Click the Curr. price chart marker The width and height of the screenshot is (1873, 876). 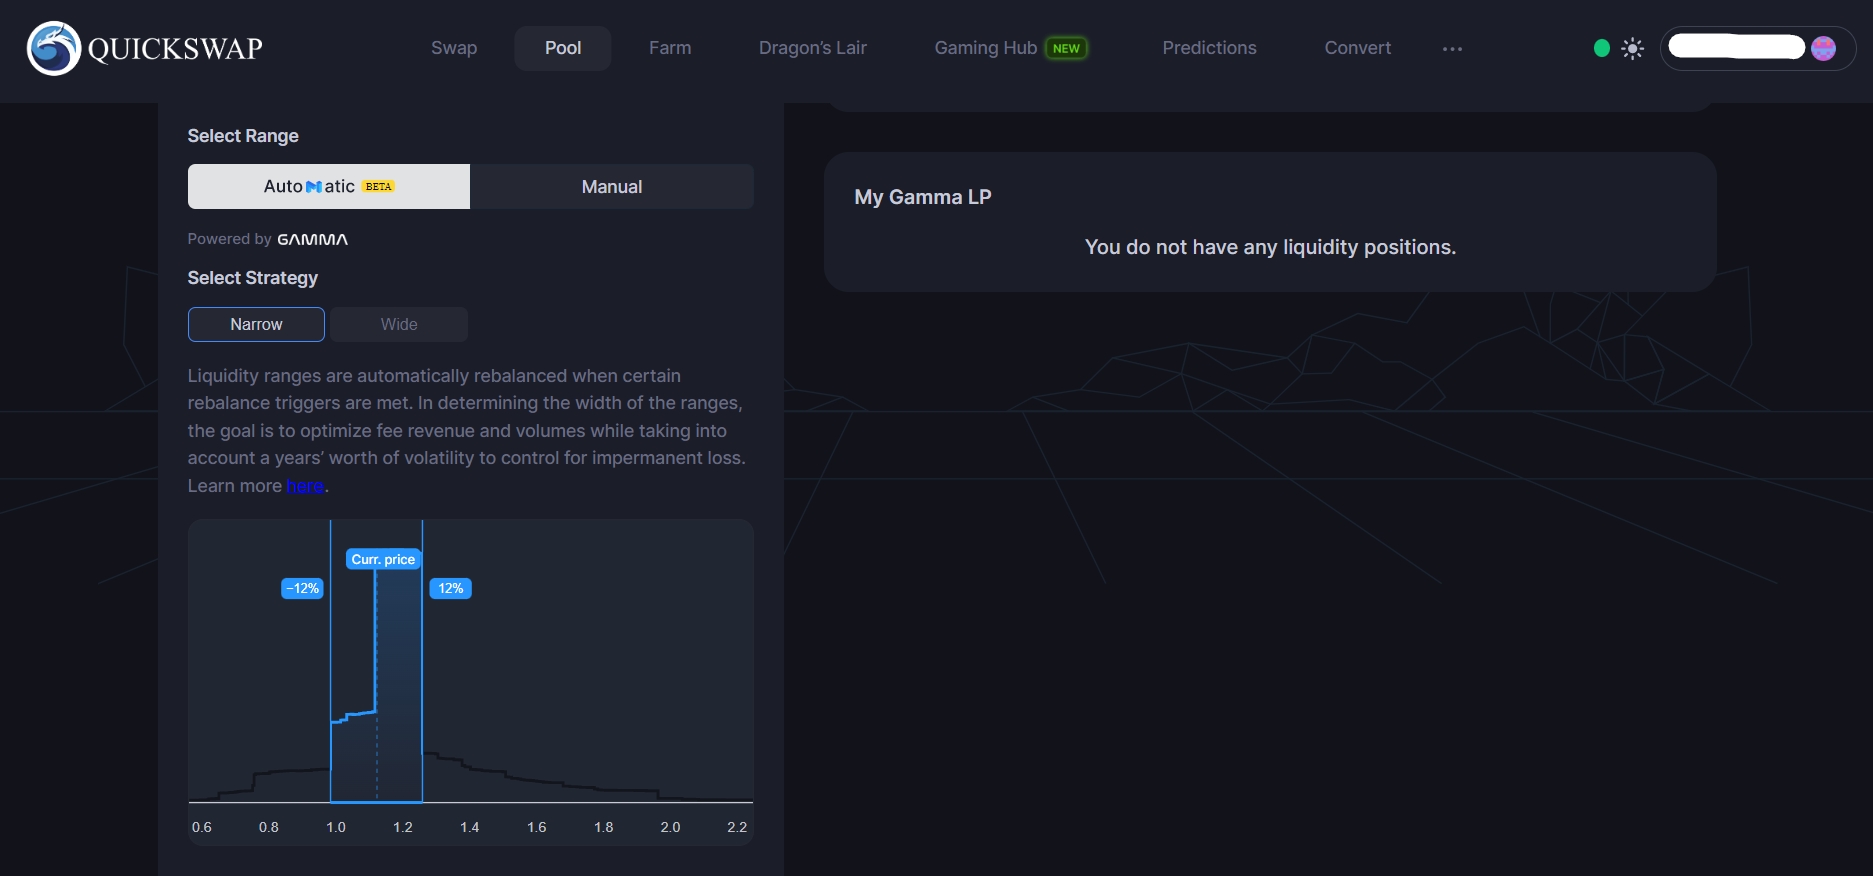click(383, 559)
